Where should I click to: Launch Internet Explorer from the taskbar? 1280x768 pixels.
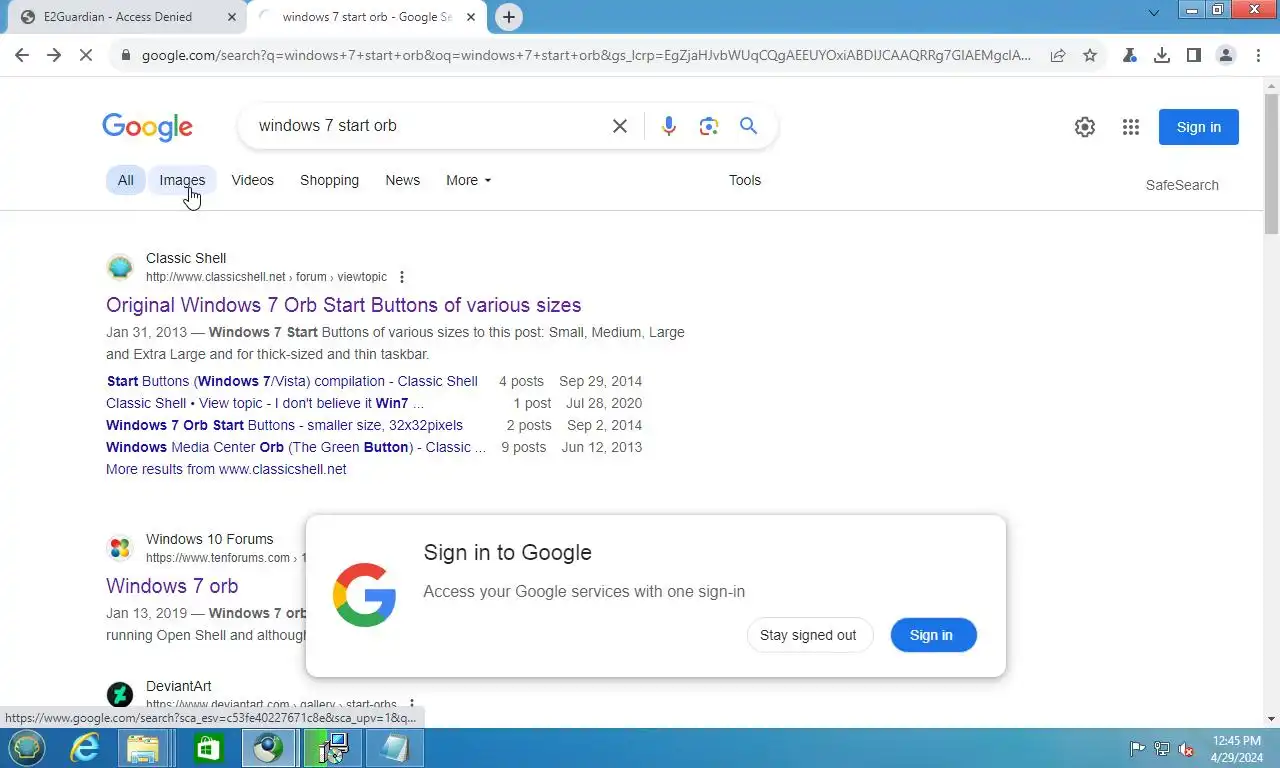84,748
